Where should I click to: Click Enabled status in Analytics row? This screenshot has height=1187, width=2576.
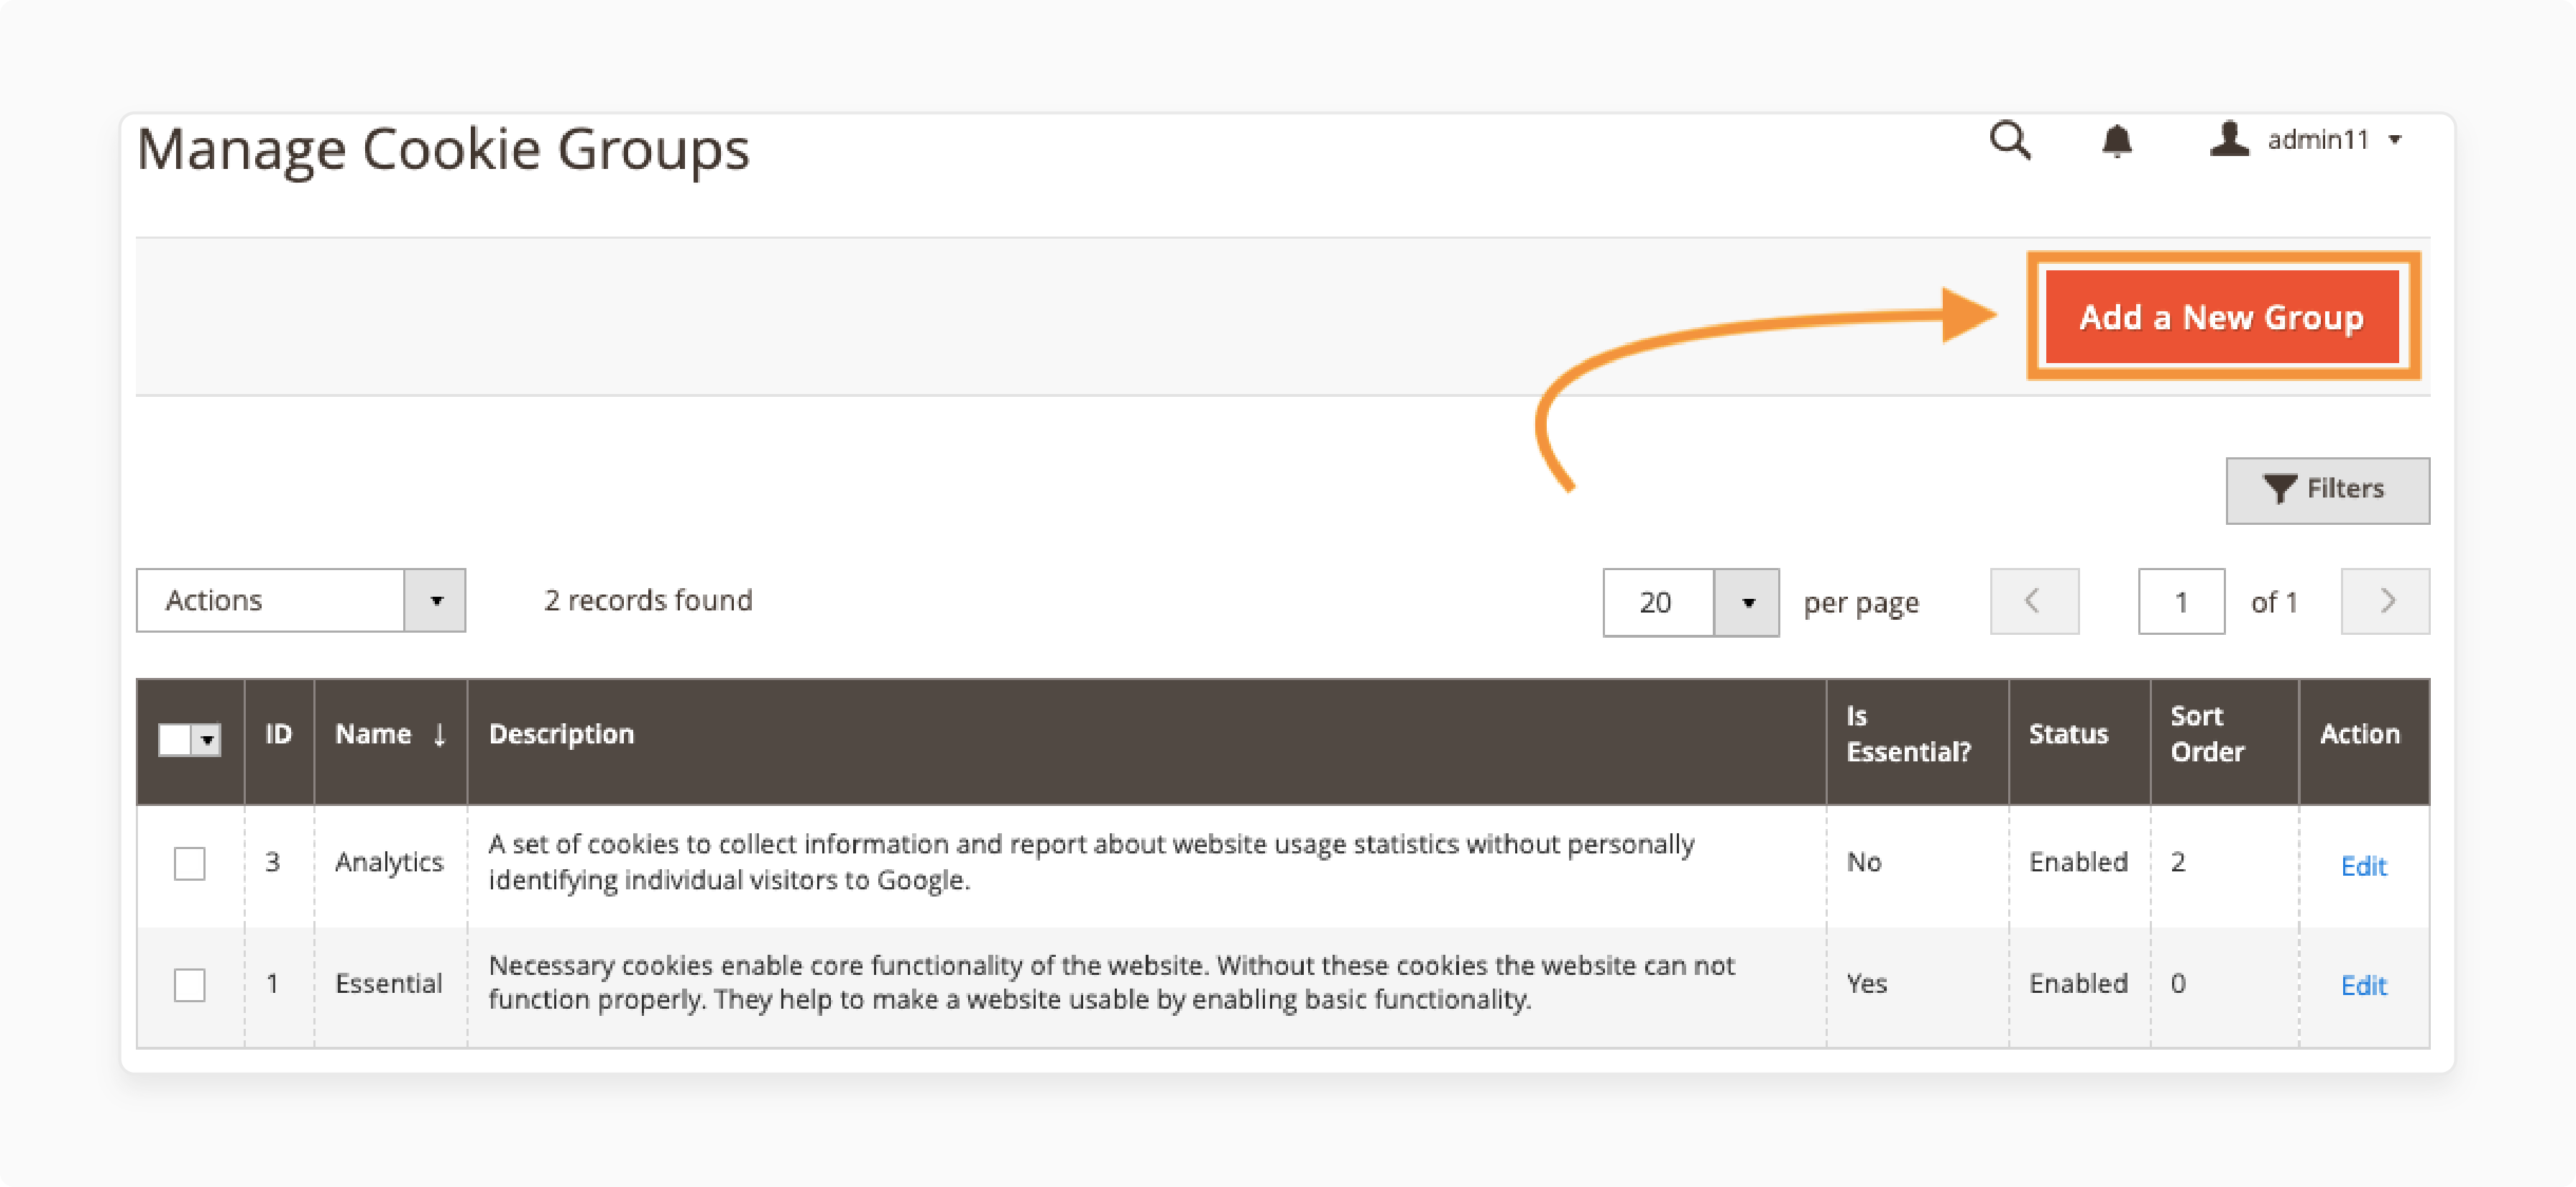(x=2077, y=863)
